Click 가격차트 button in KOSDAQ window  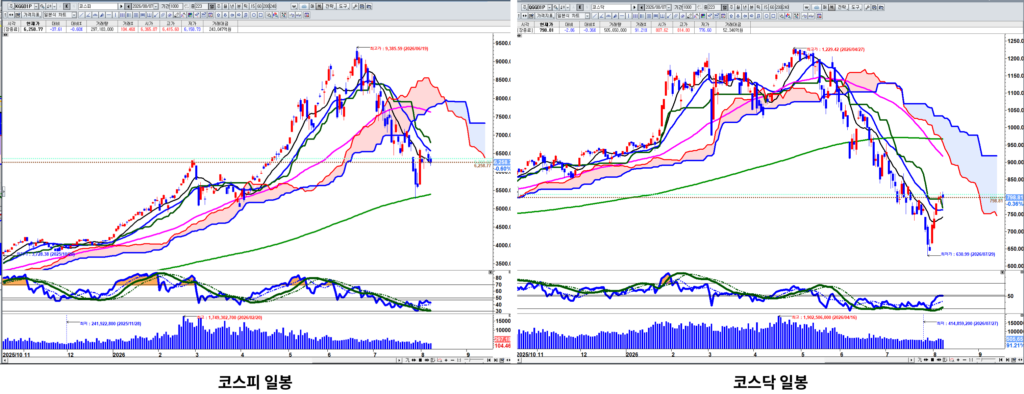(x=545, y=15)
